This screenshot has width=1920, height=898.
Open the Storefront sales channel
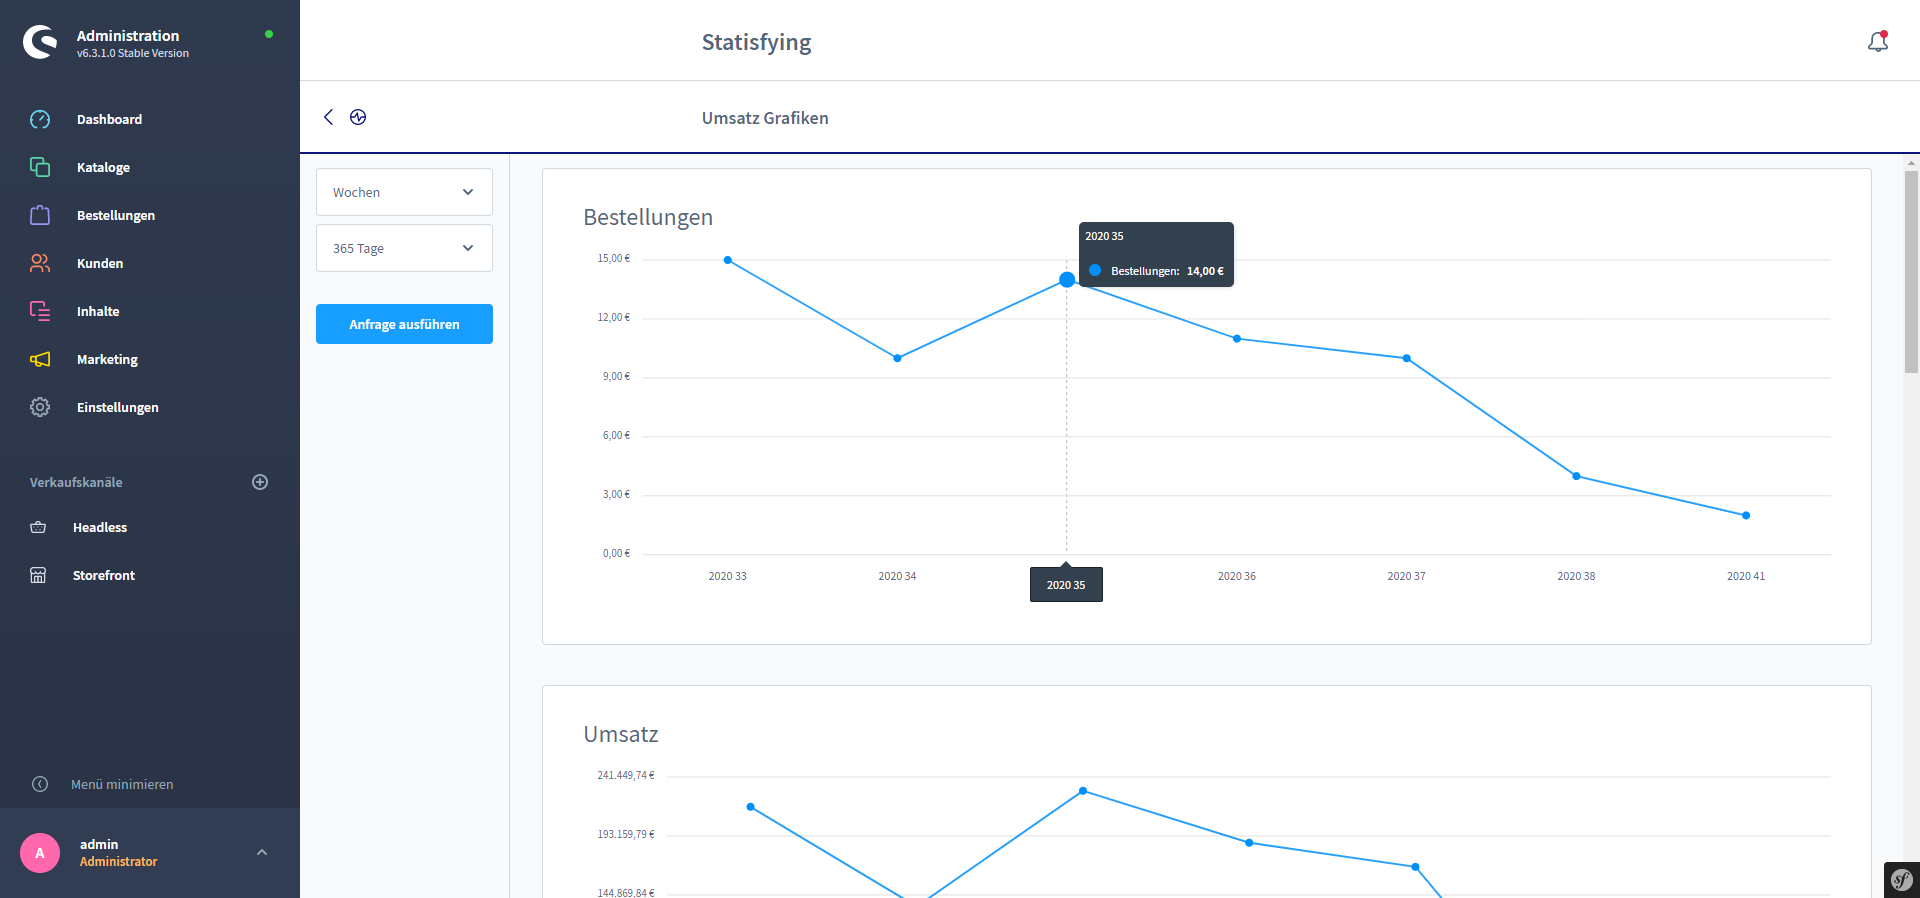click(104, 575)
